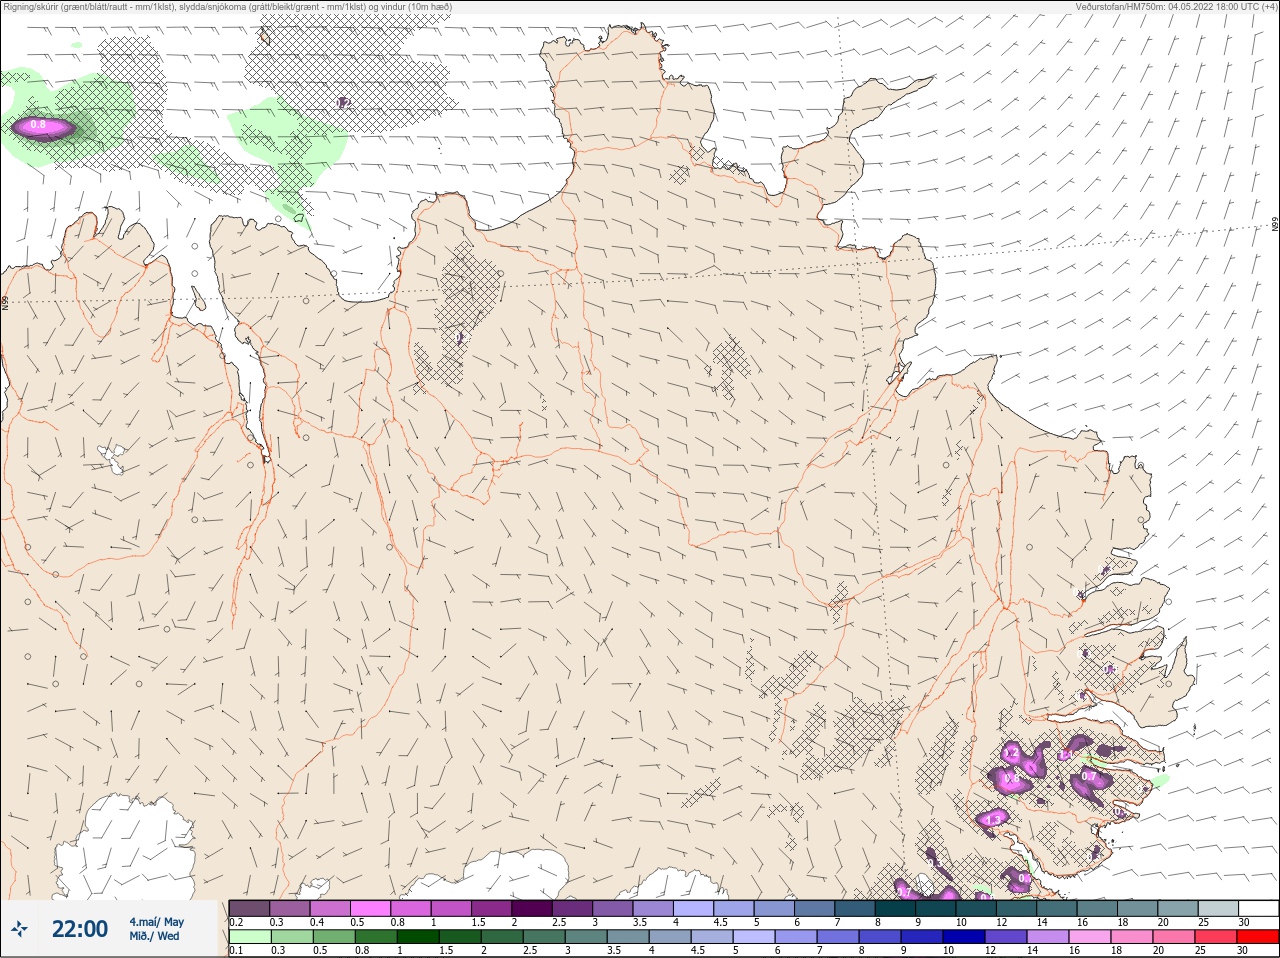Select bottom legend dark green swatch between 1 and 1.5

pyautogui.click(x=417, y=937)
